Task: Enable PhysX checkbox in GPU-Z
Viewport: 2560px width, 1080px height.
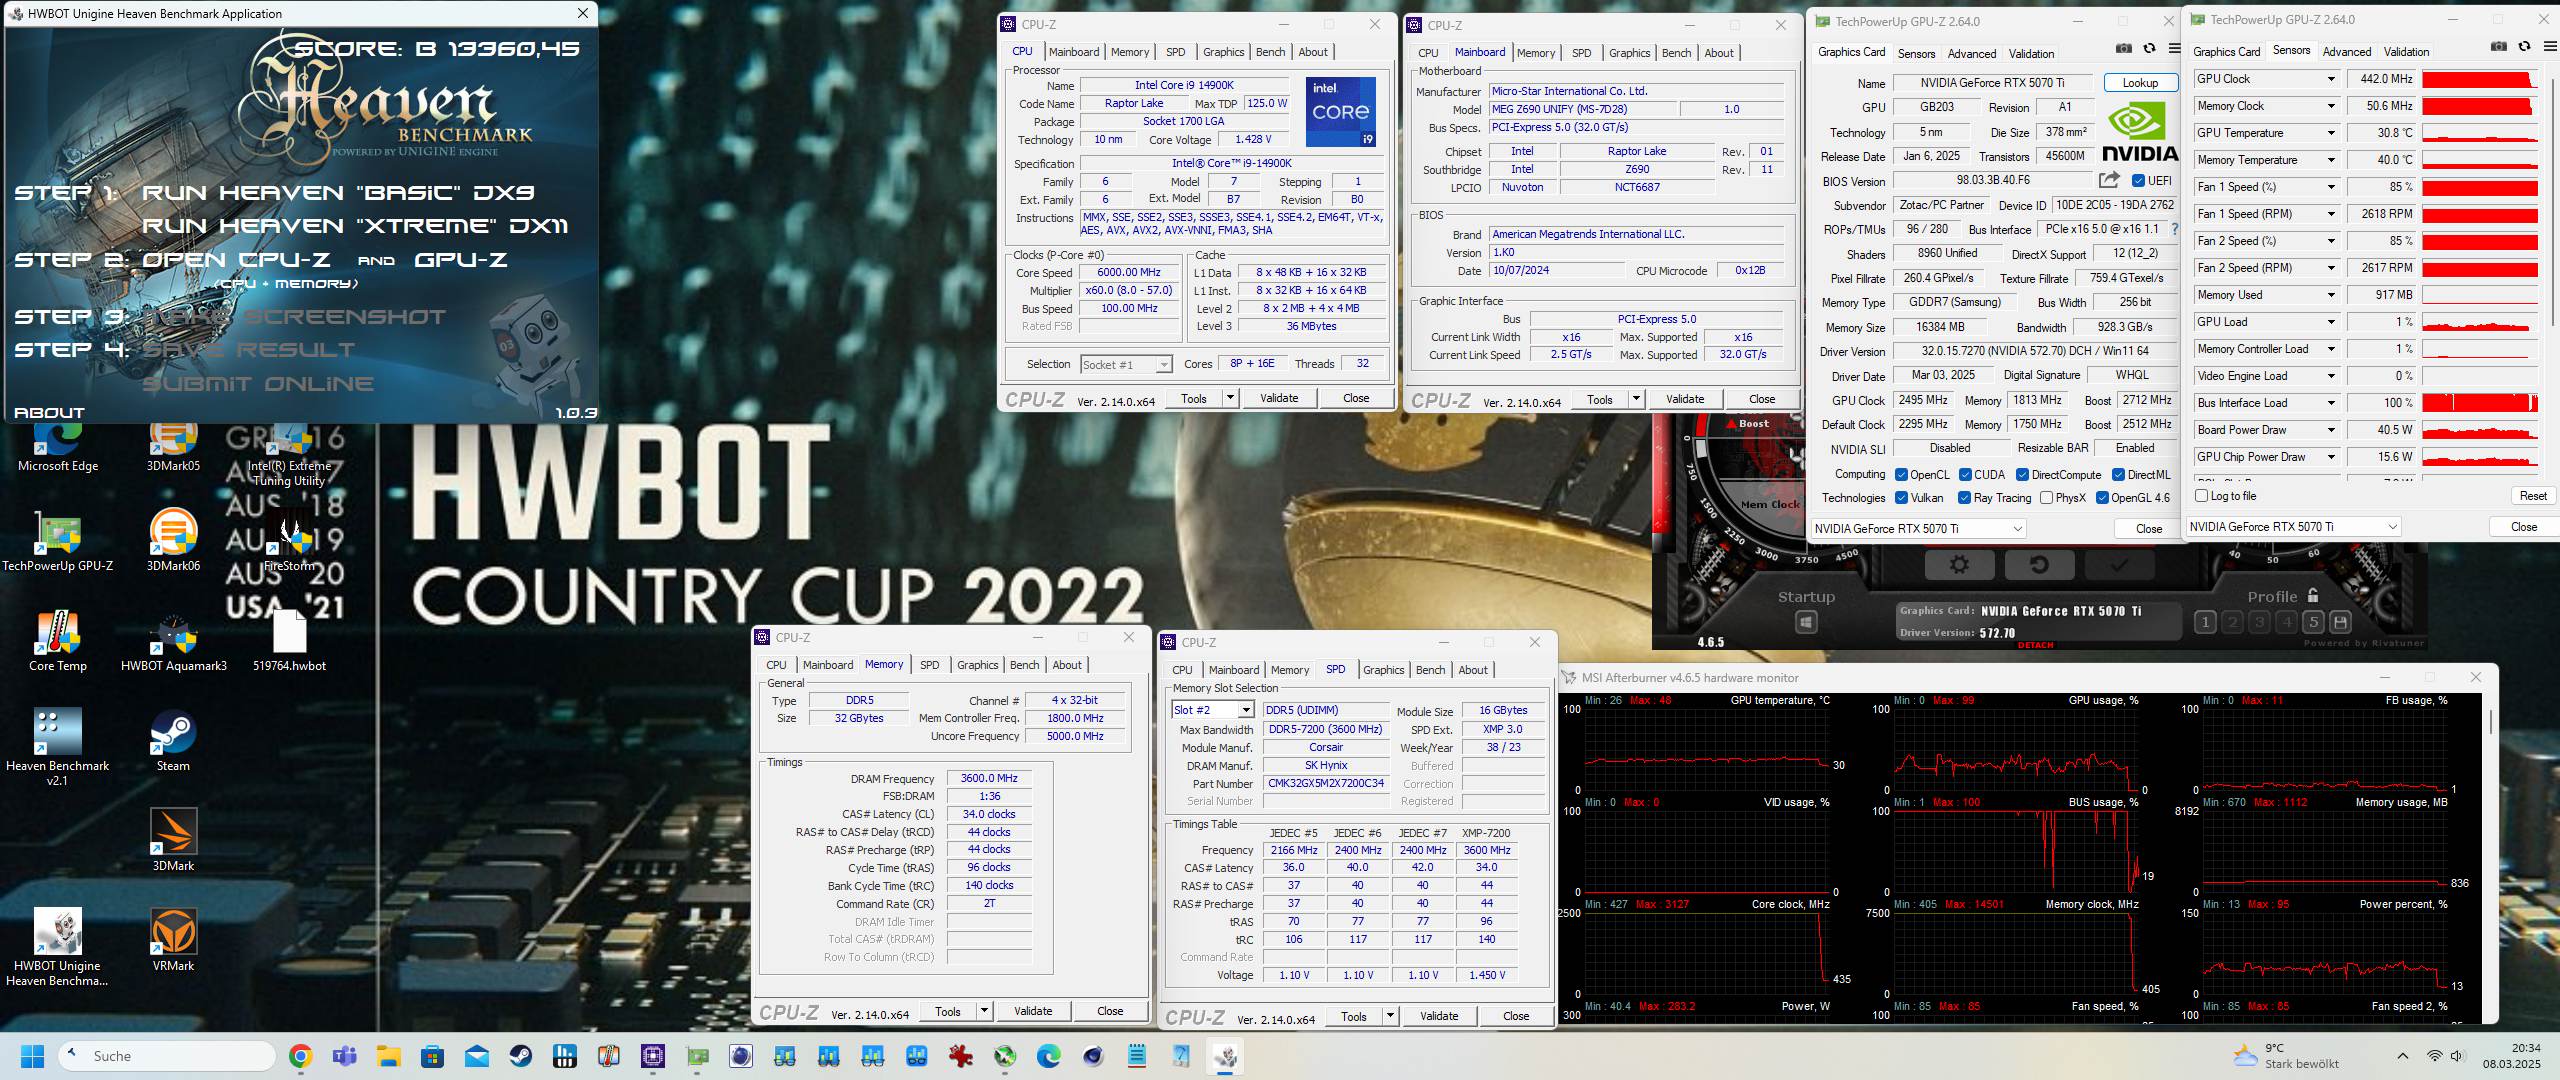Action: (2046, 498)
